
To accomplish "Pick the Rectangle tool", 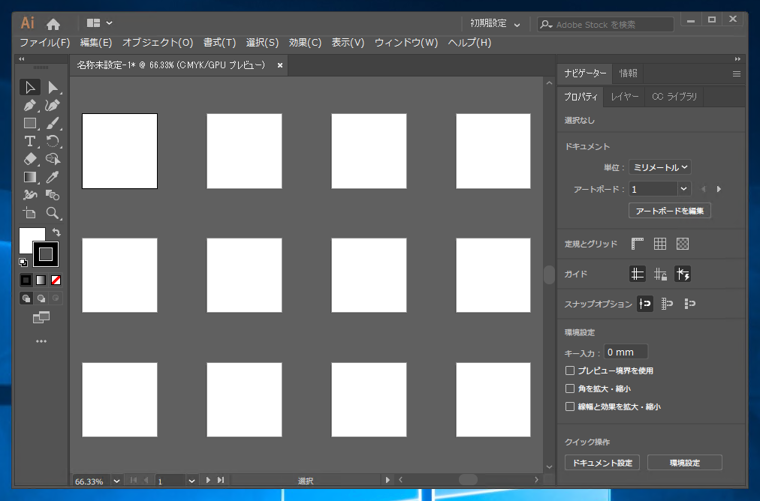I will click(30, 124).
